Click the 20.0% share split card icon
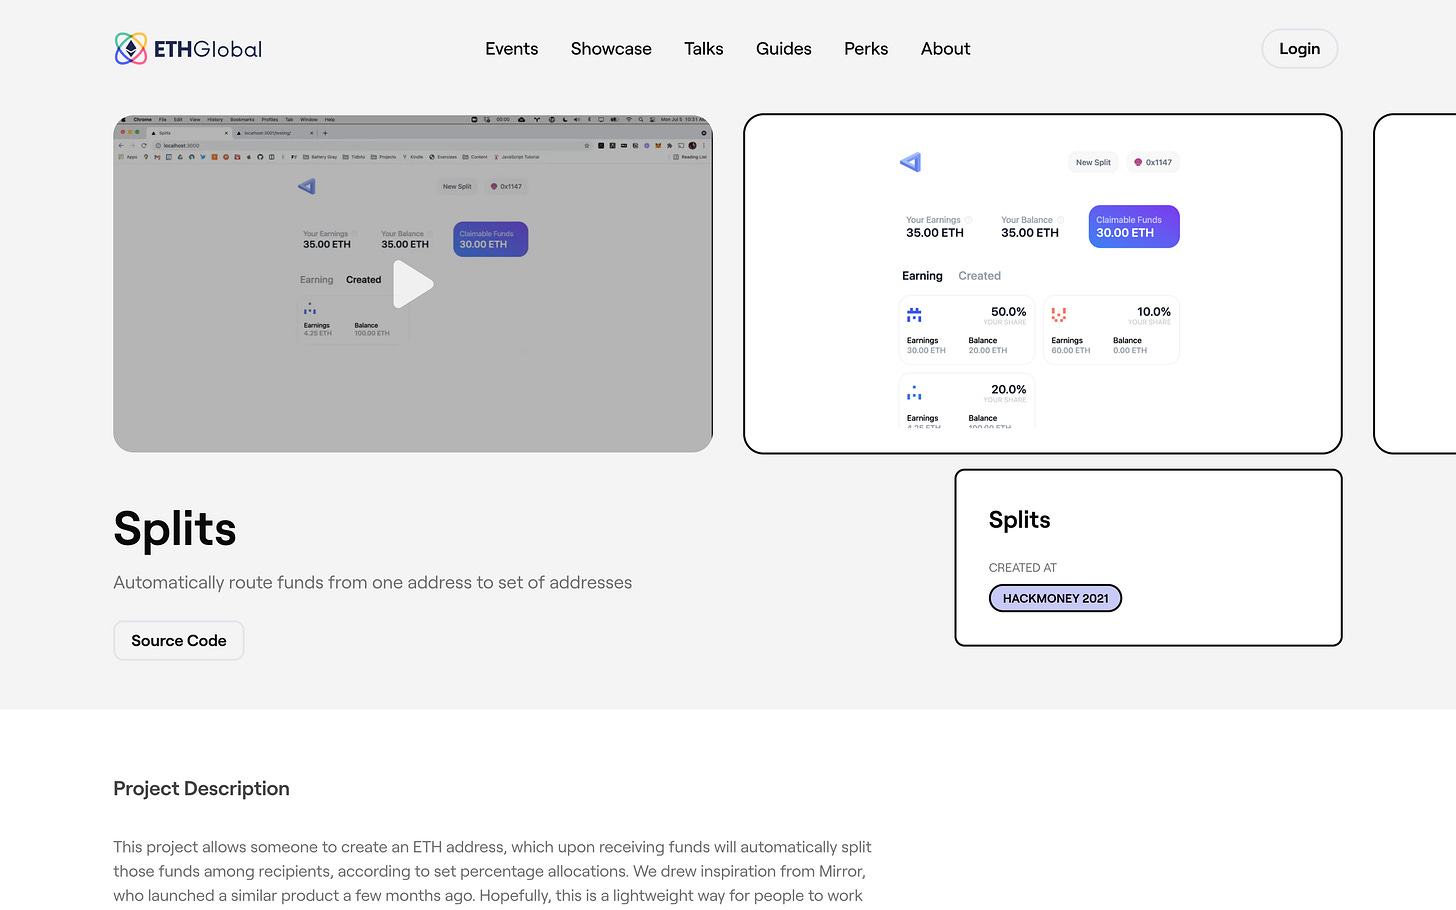Screen dimensions: 1456x910 coord(914,393)
